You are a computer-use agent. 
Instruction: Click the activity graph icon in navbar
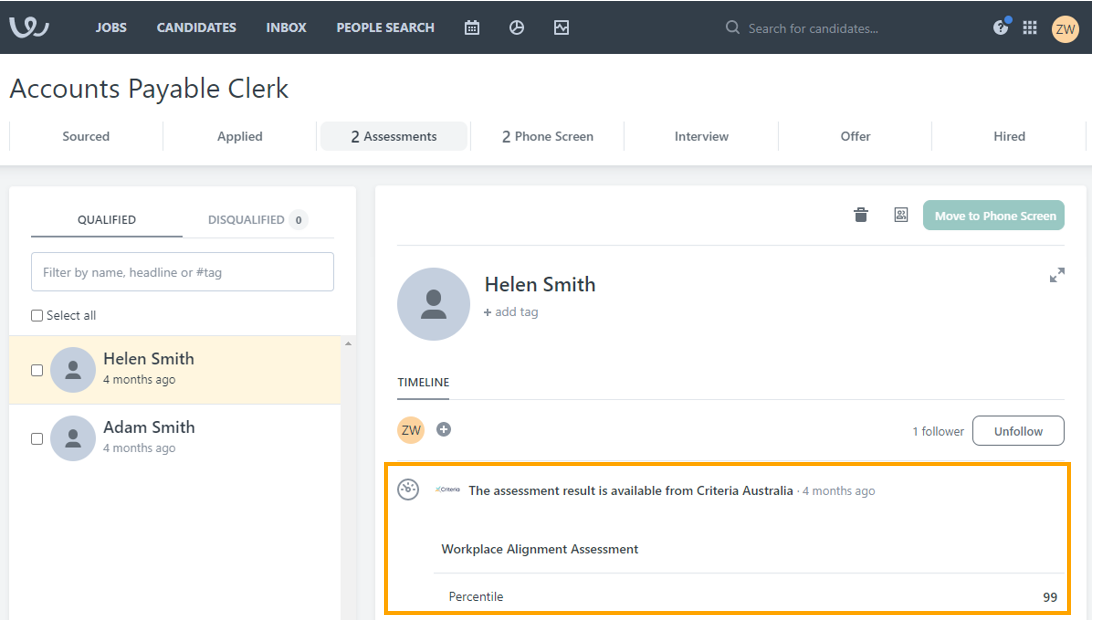coord(561,28)
